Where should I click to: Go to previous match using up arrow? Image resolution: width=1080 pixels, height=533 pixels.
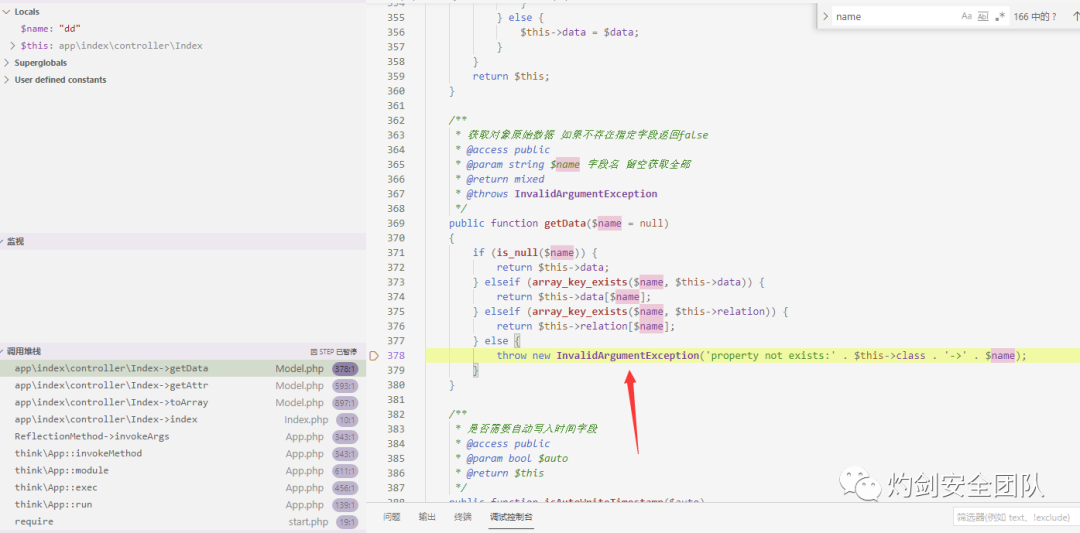1075,17
